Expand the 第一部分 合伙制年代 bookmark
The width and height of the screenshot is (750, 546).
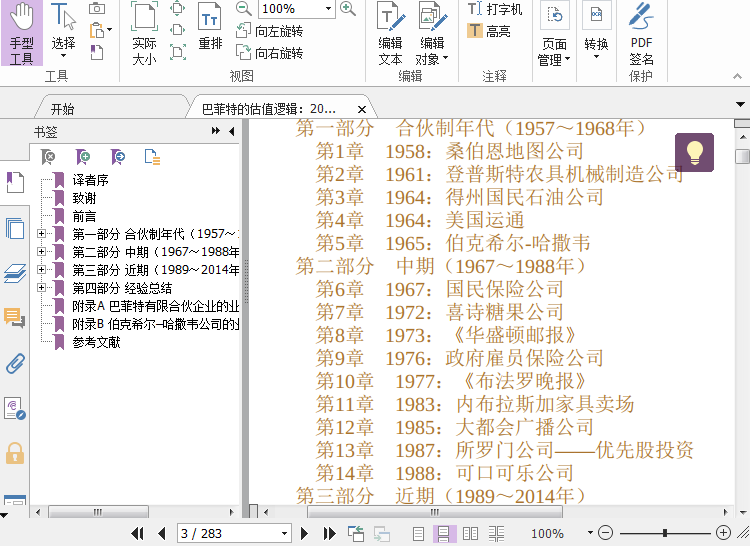42,234
